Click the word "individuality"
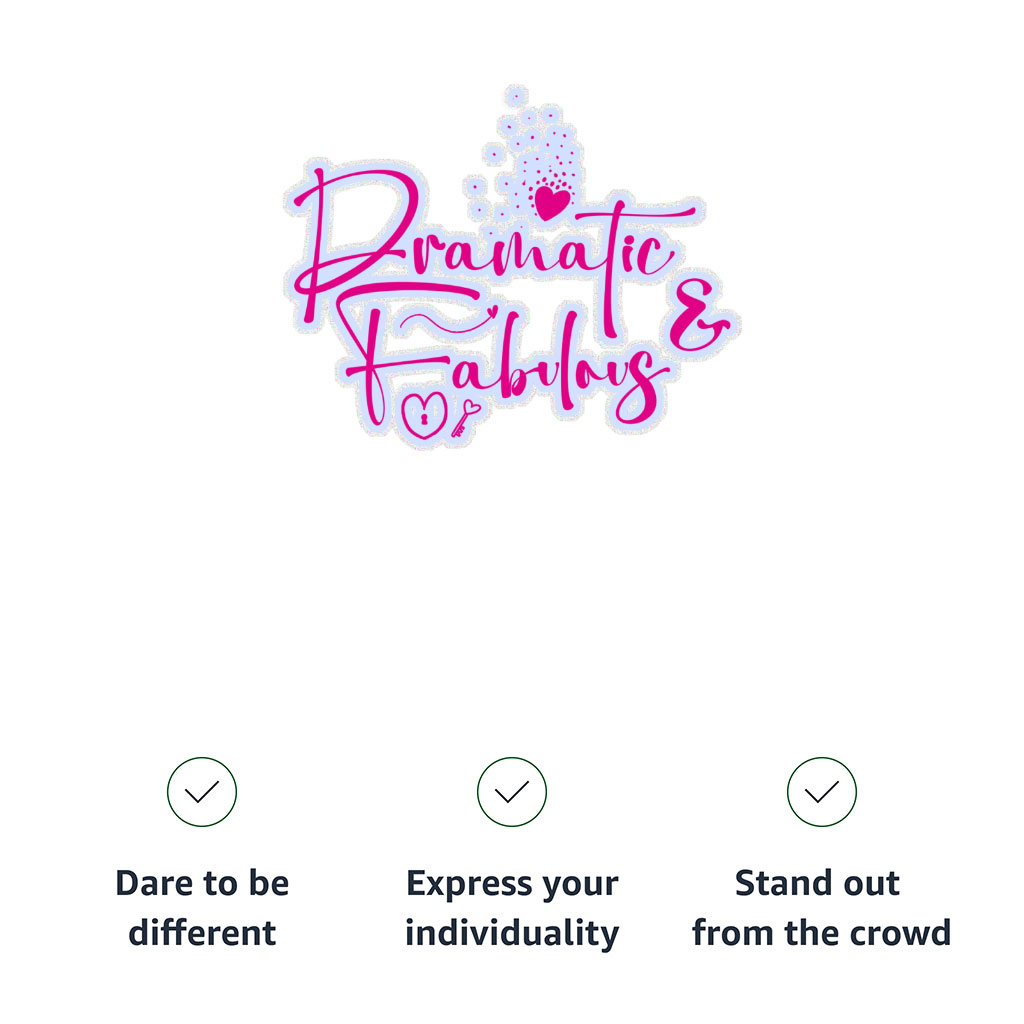The height and width of the screenshot is (1024, 1024). [x=512, y=933]
